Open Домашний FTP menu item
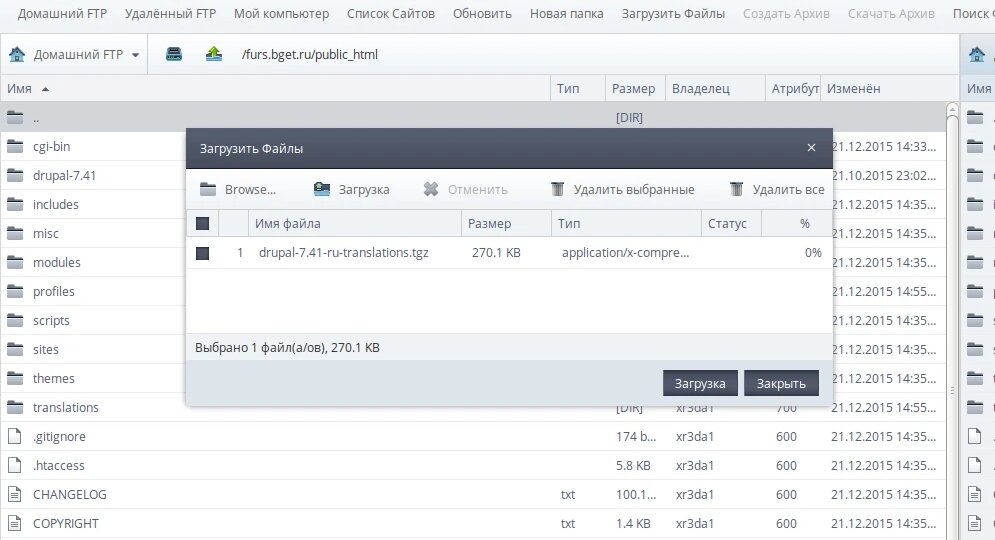This screenshot has width=995, height=540. [x=62, y=13]
